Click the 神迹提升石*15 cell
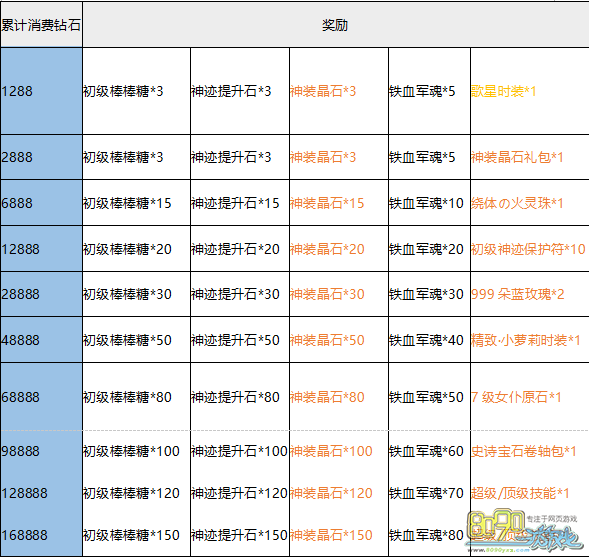589x558 pixels. (240, 203)
